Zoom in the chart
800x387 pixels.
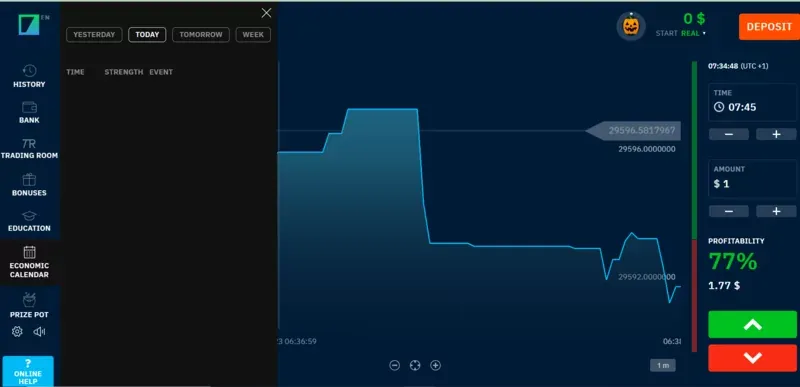(435, 365)
